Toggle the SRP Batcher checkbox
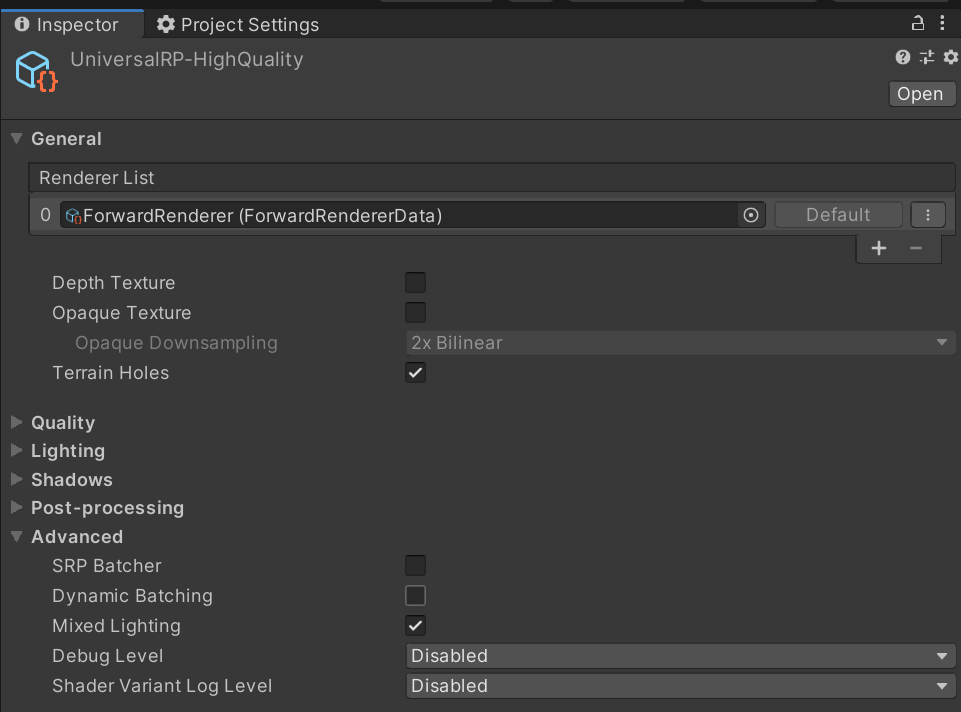This screenshot has height=712, width=961. (415, 566)
